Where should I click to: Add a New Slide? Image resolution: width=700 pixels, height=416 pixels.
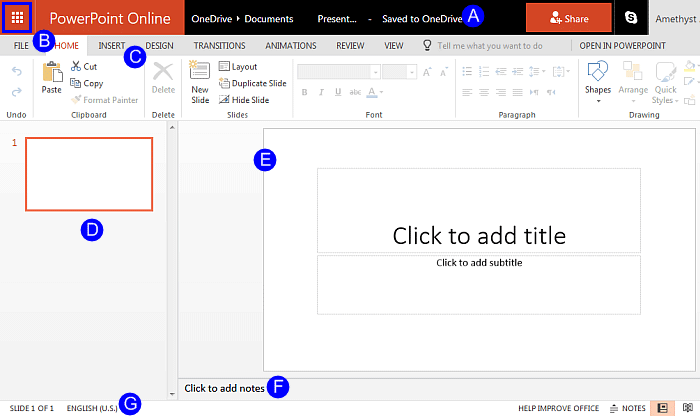pos(200,83)
